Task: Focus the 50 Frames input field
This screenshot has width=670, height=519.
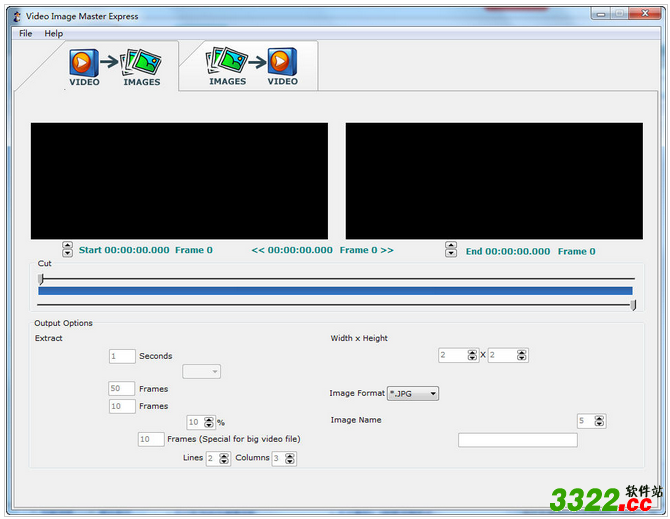Action: (122, 389)
